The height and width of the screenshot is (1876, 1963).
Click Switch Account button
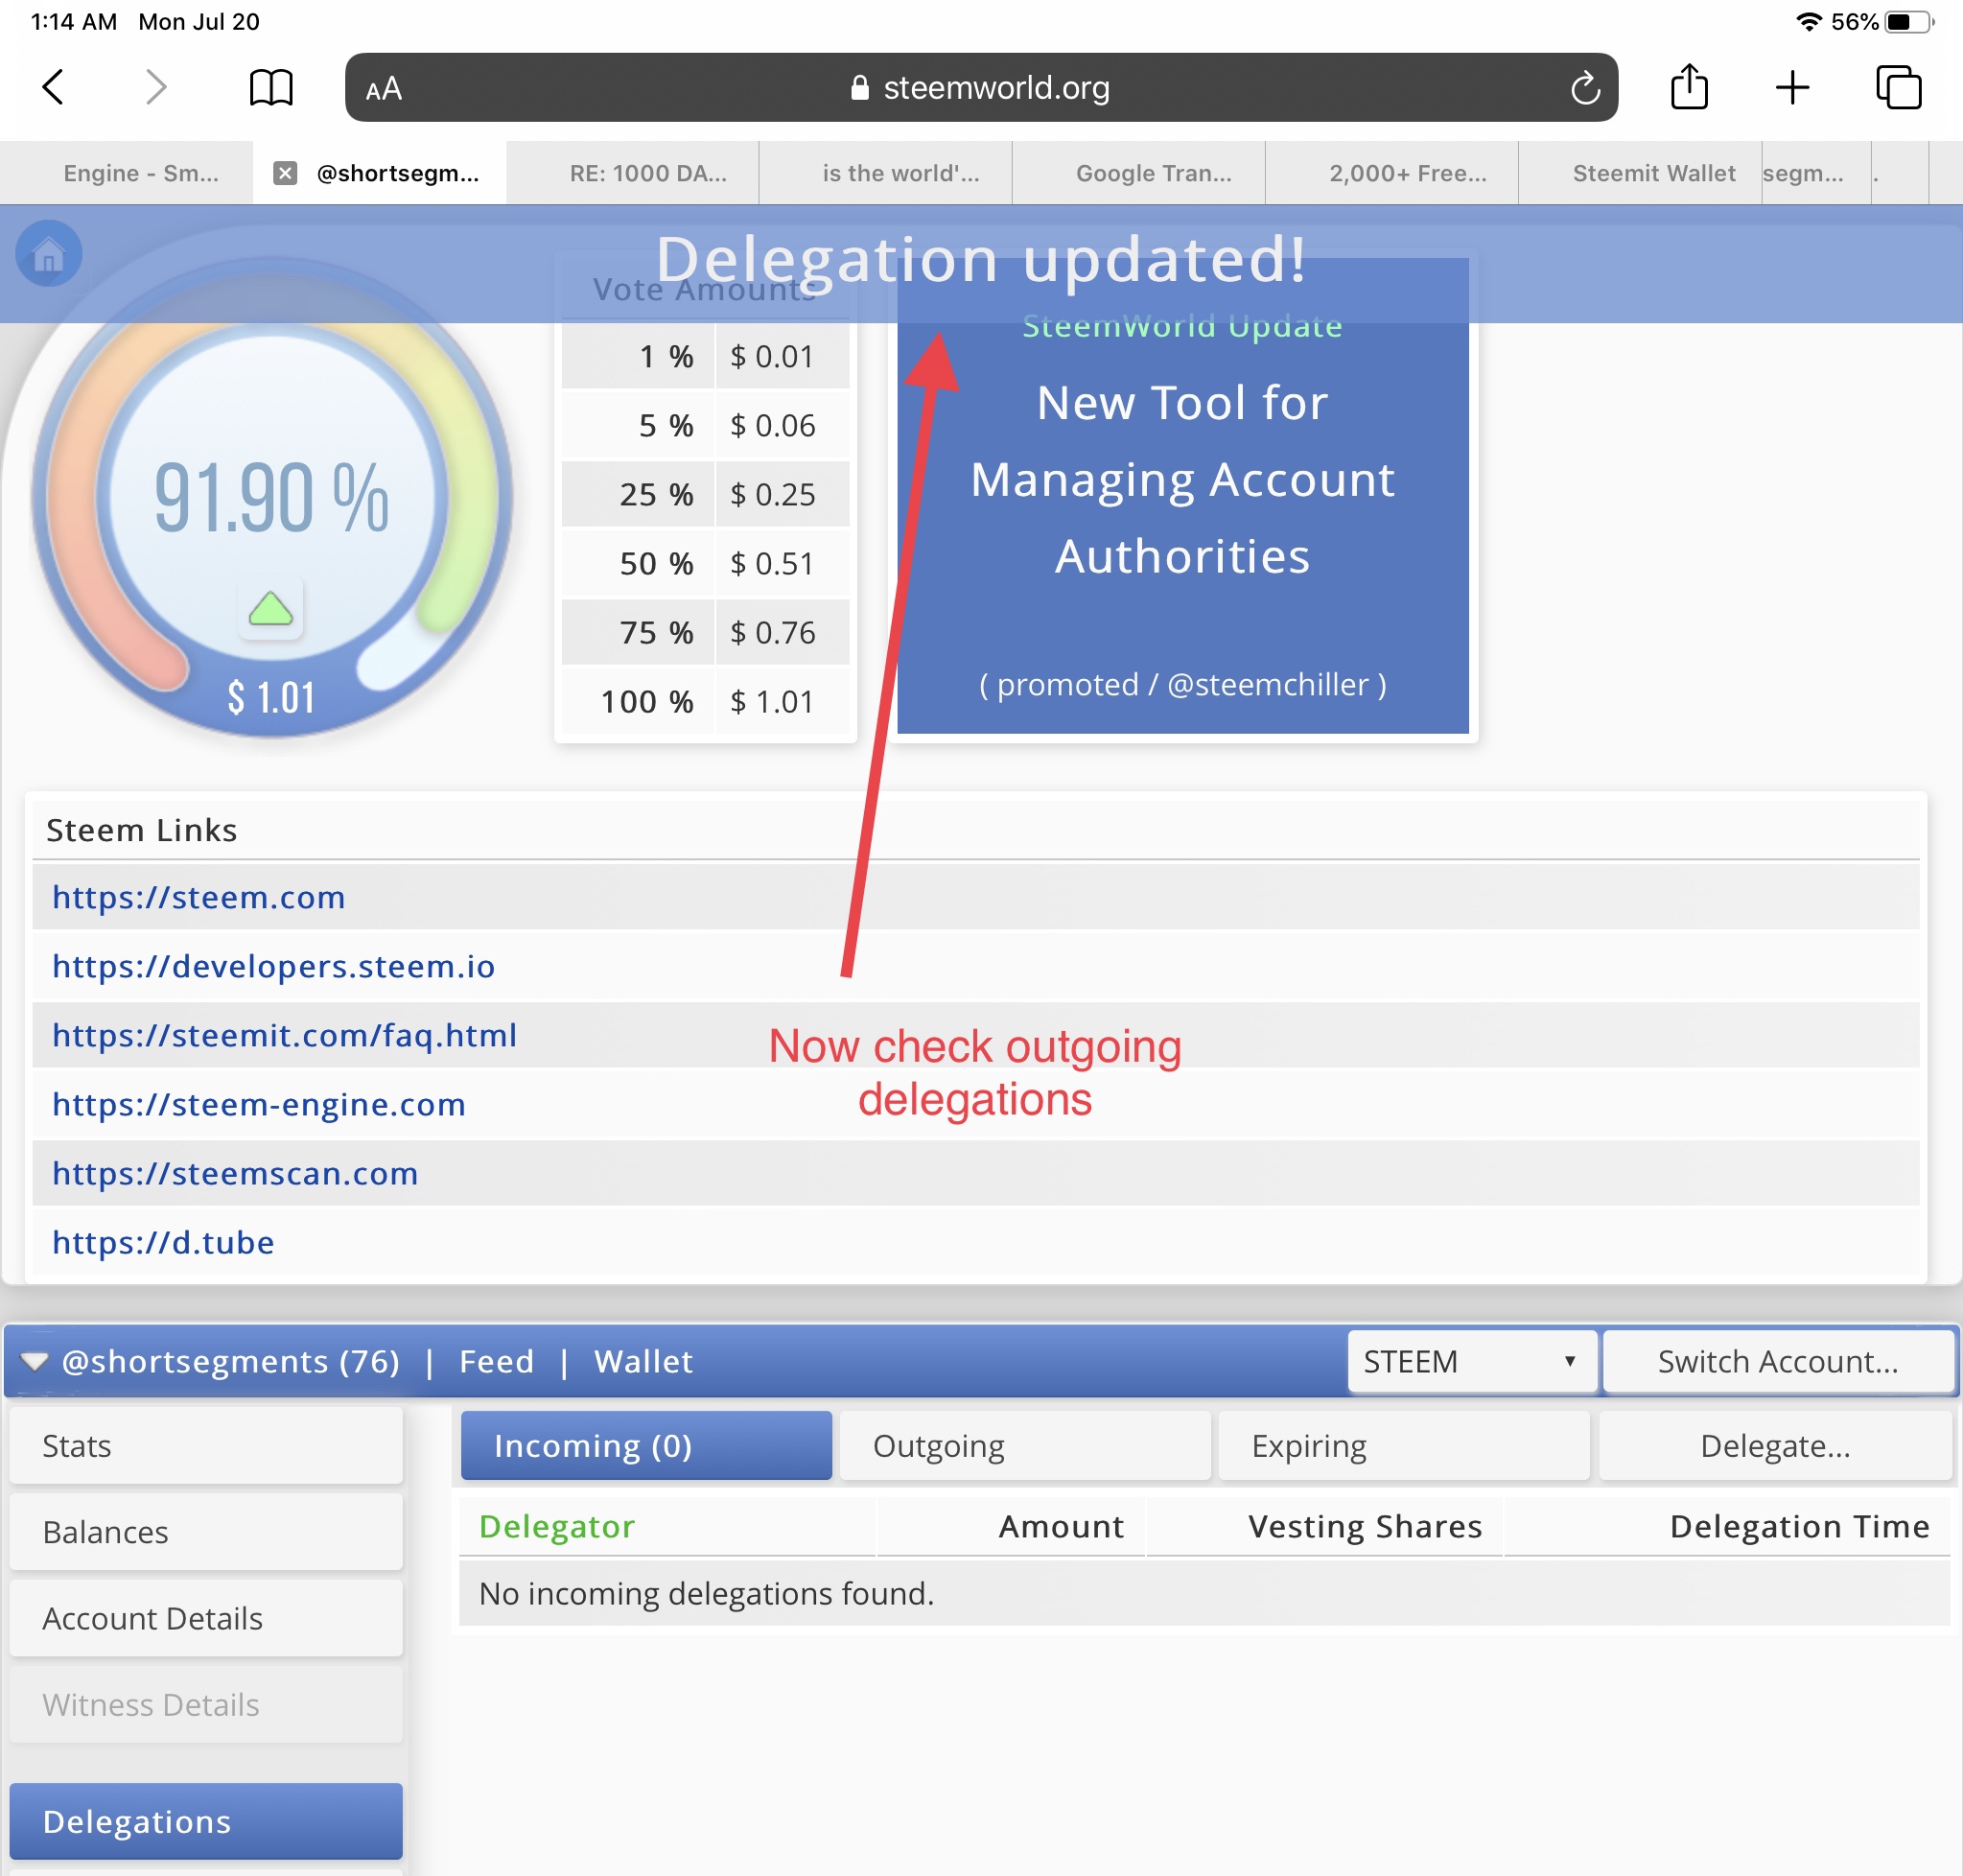(x=1777, y=1361)
